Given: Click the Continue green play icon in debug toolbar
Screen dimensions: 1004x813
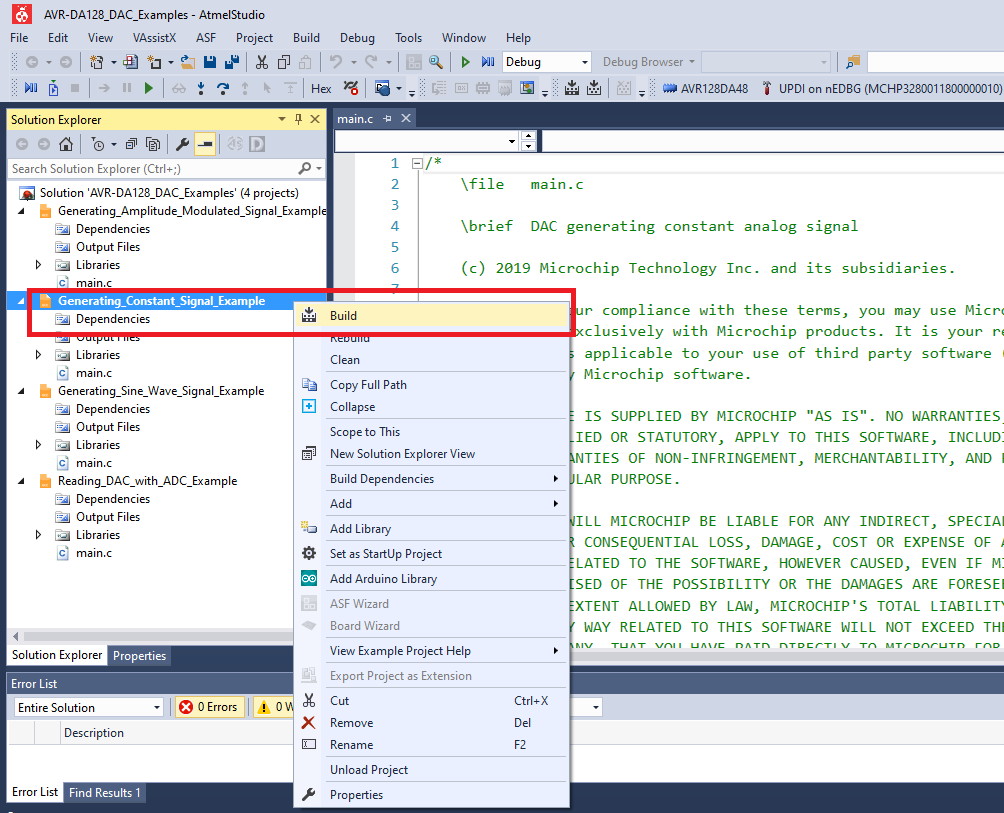Looking at the screenshot, I should 149,88.
